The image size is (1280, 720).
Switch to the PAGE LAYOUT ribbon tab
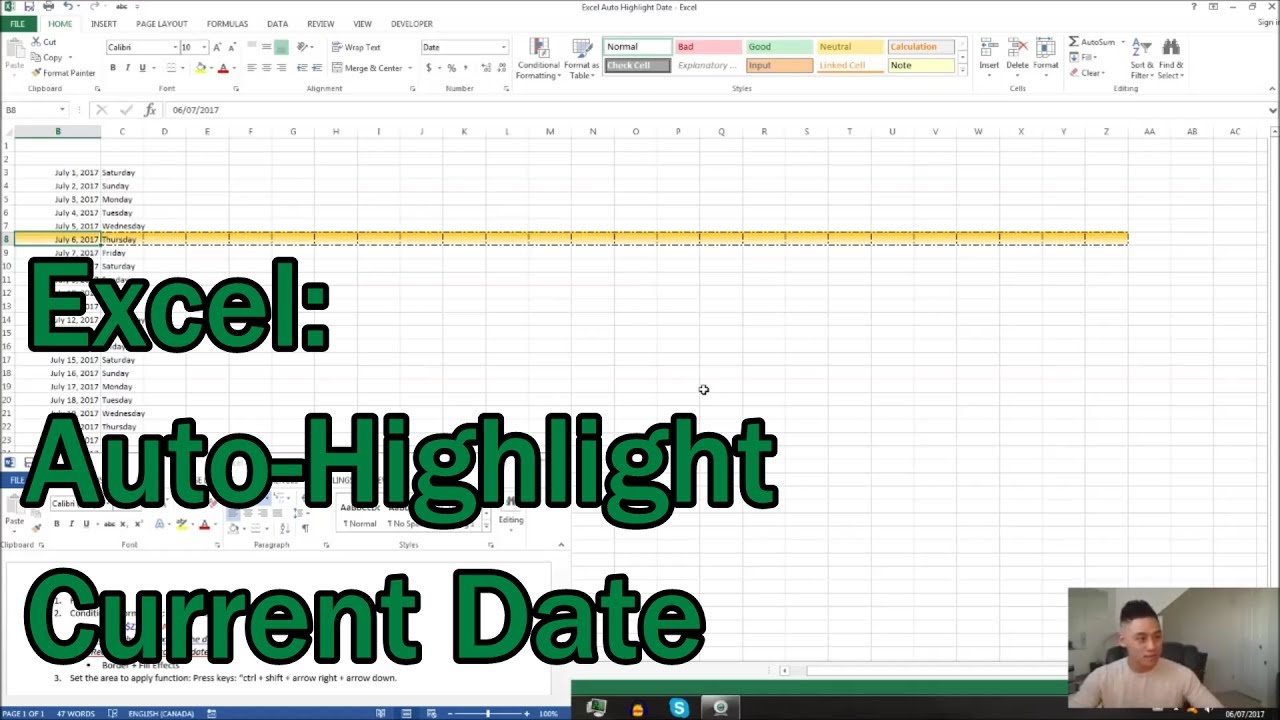click(x=162, y=24)
